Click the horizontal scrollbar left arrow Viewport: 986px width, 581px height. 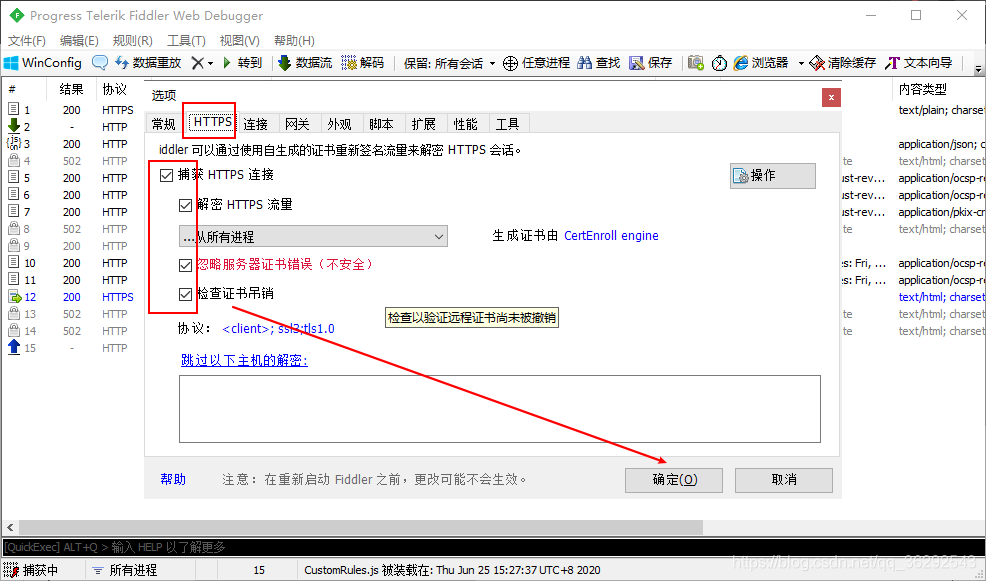tap(10, 527)
